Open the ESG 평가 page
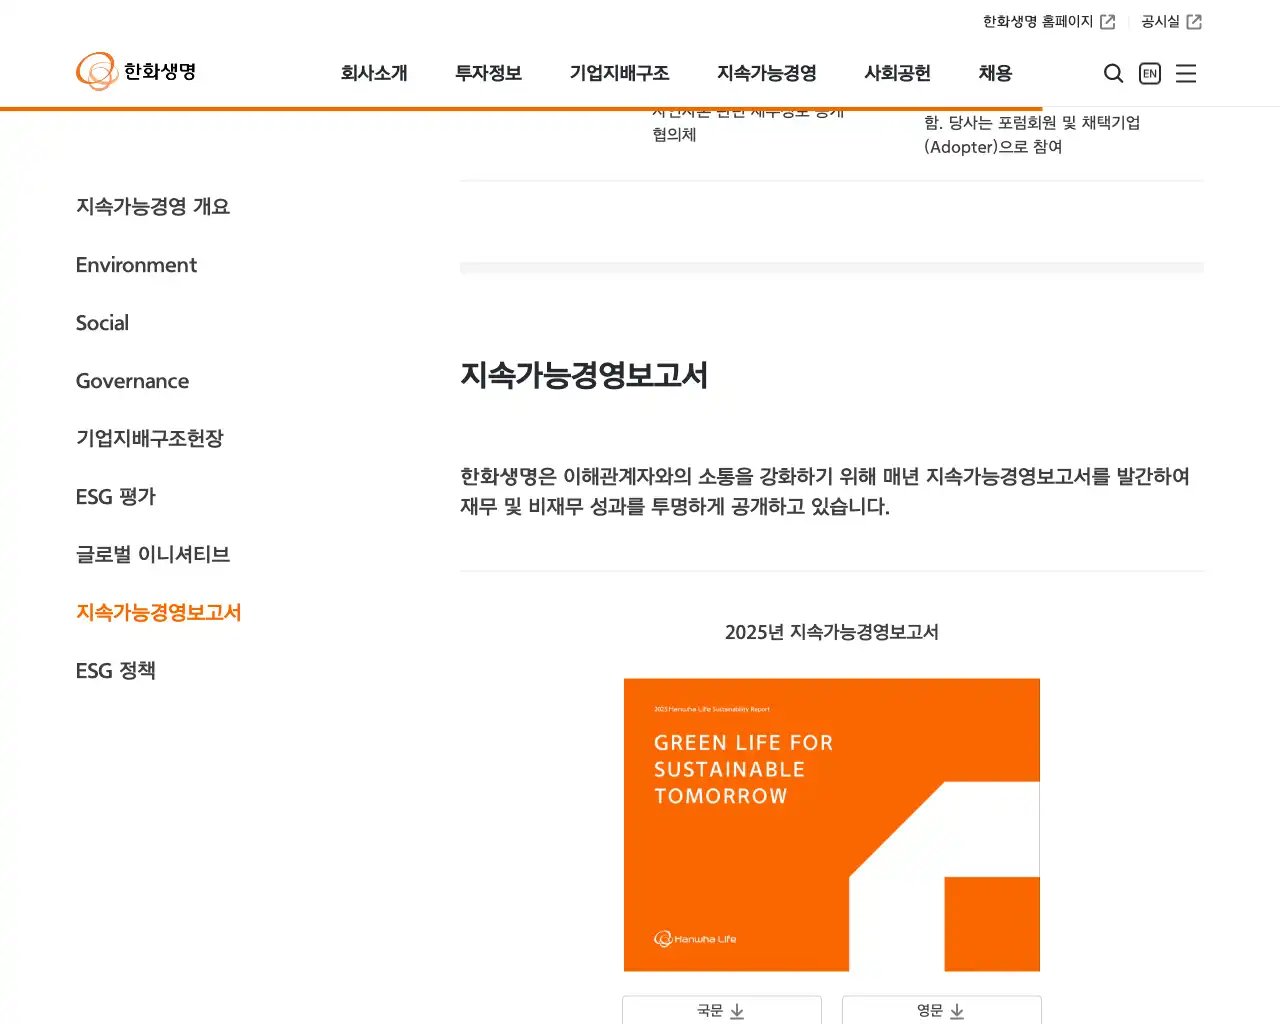The height and width of the screenshot is (1024, 1280). [x=115, y=496]
